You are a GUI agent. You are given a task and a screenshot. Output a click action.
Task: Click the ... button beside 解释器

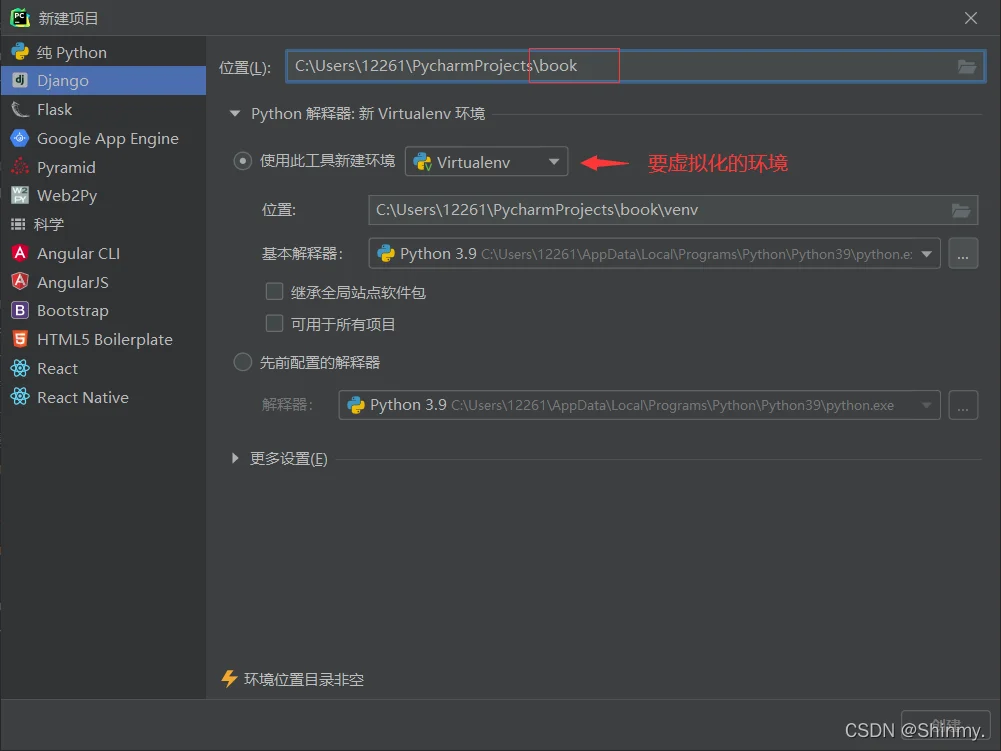[x=963, y=405]
